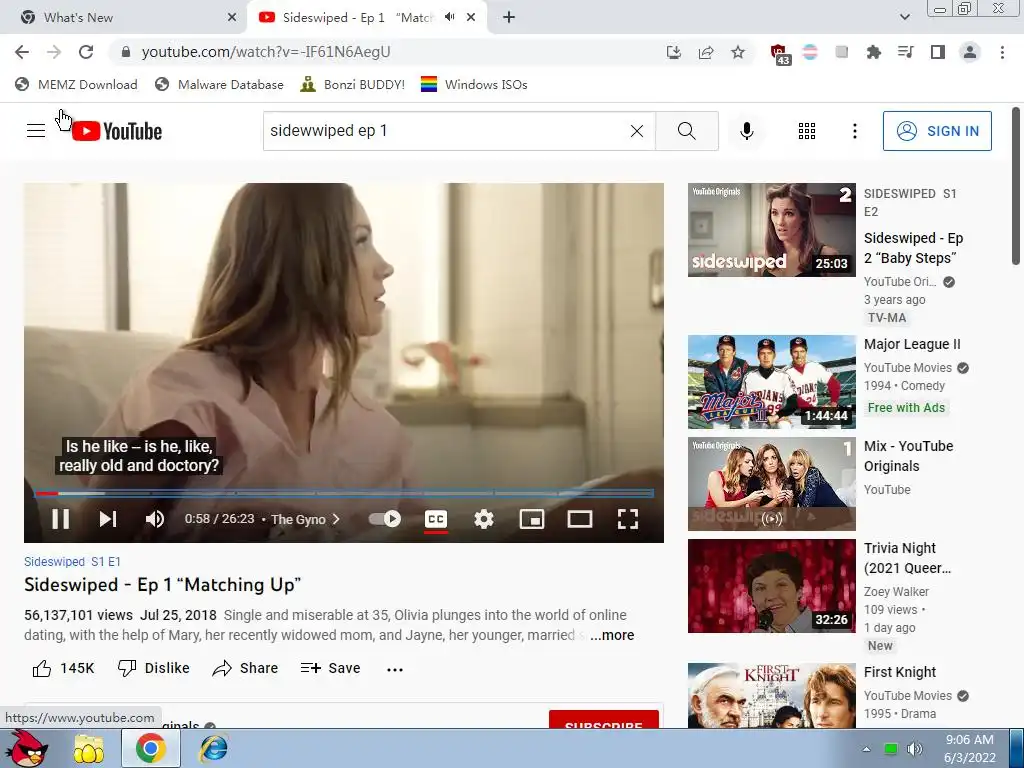This screenshot has height=768, width=1024.
Task: Expand description with ...more
Action: [x=612, y=635]
